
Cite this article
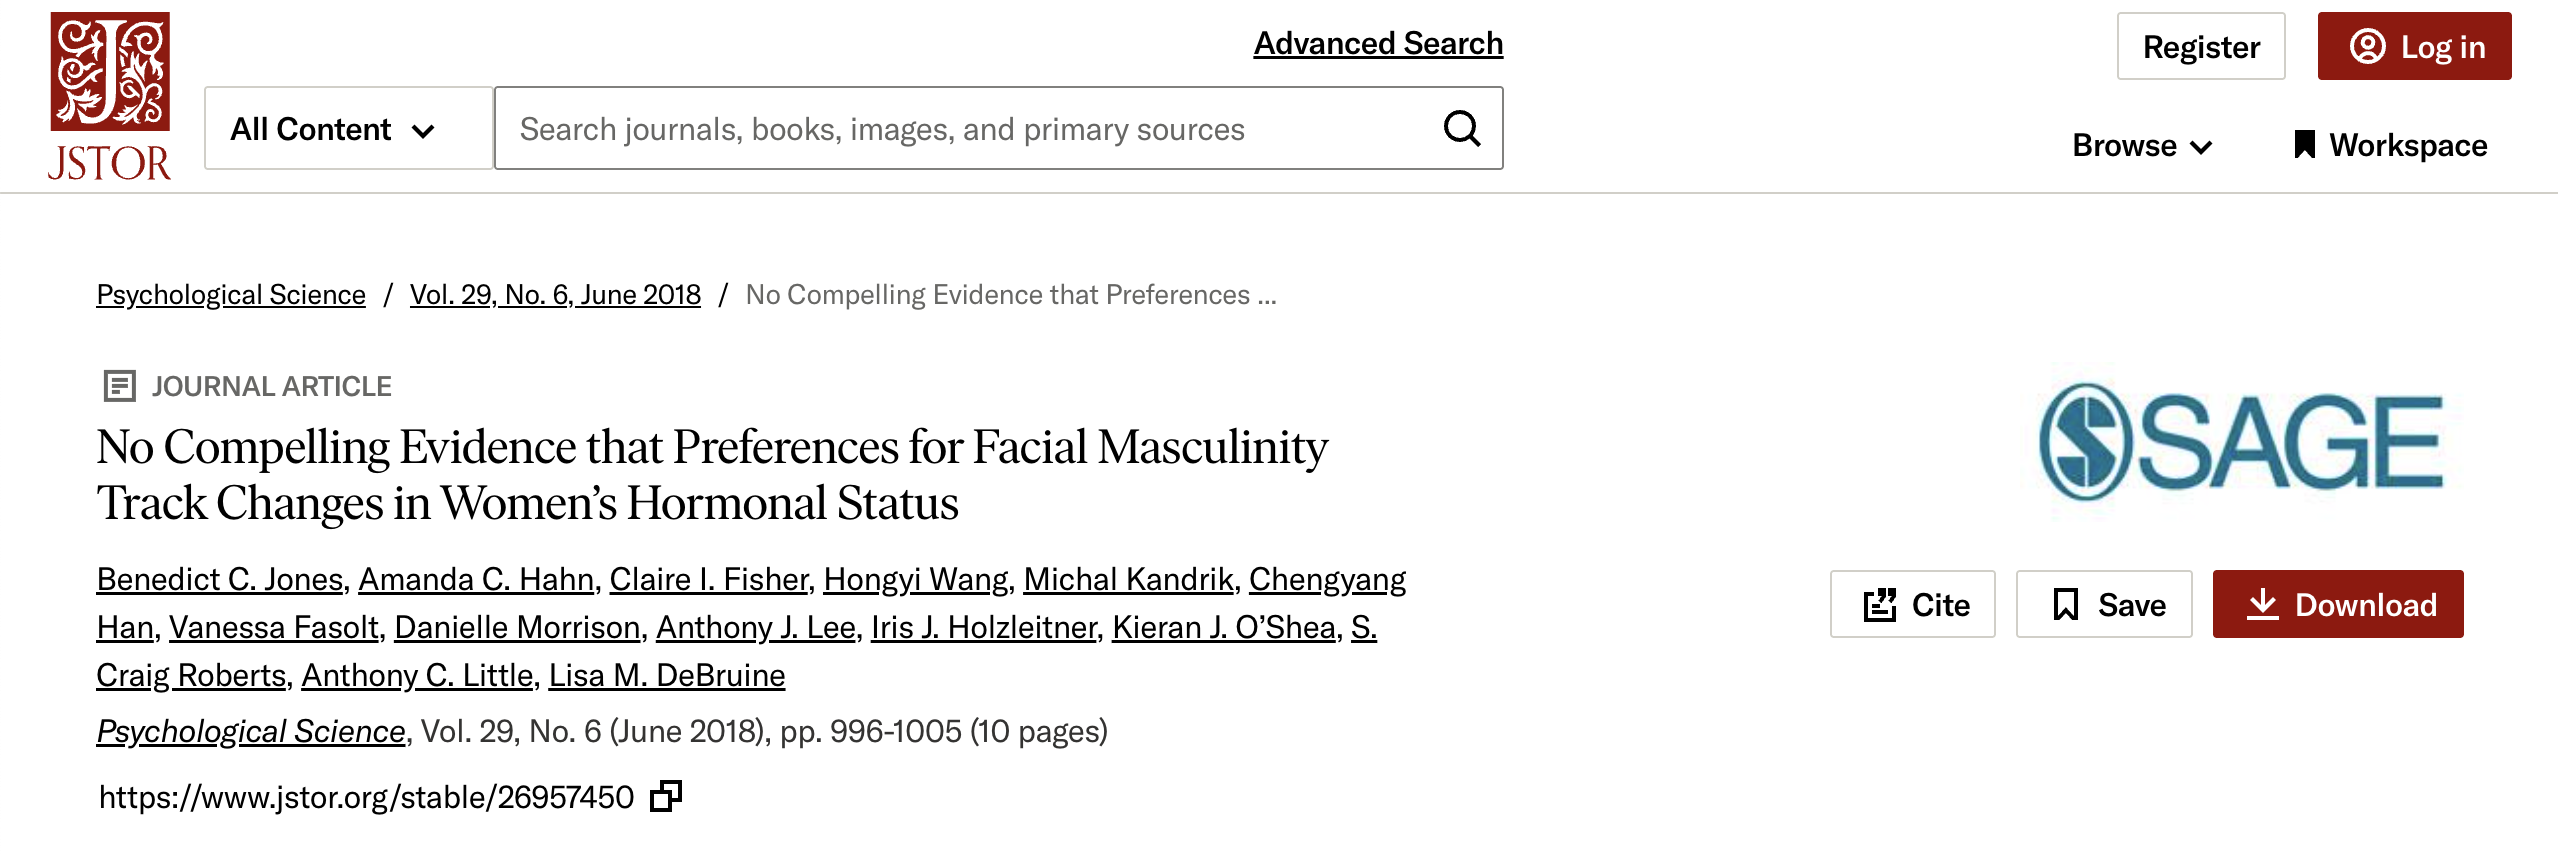pyautogui.click(x=1912, y=604)
